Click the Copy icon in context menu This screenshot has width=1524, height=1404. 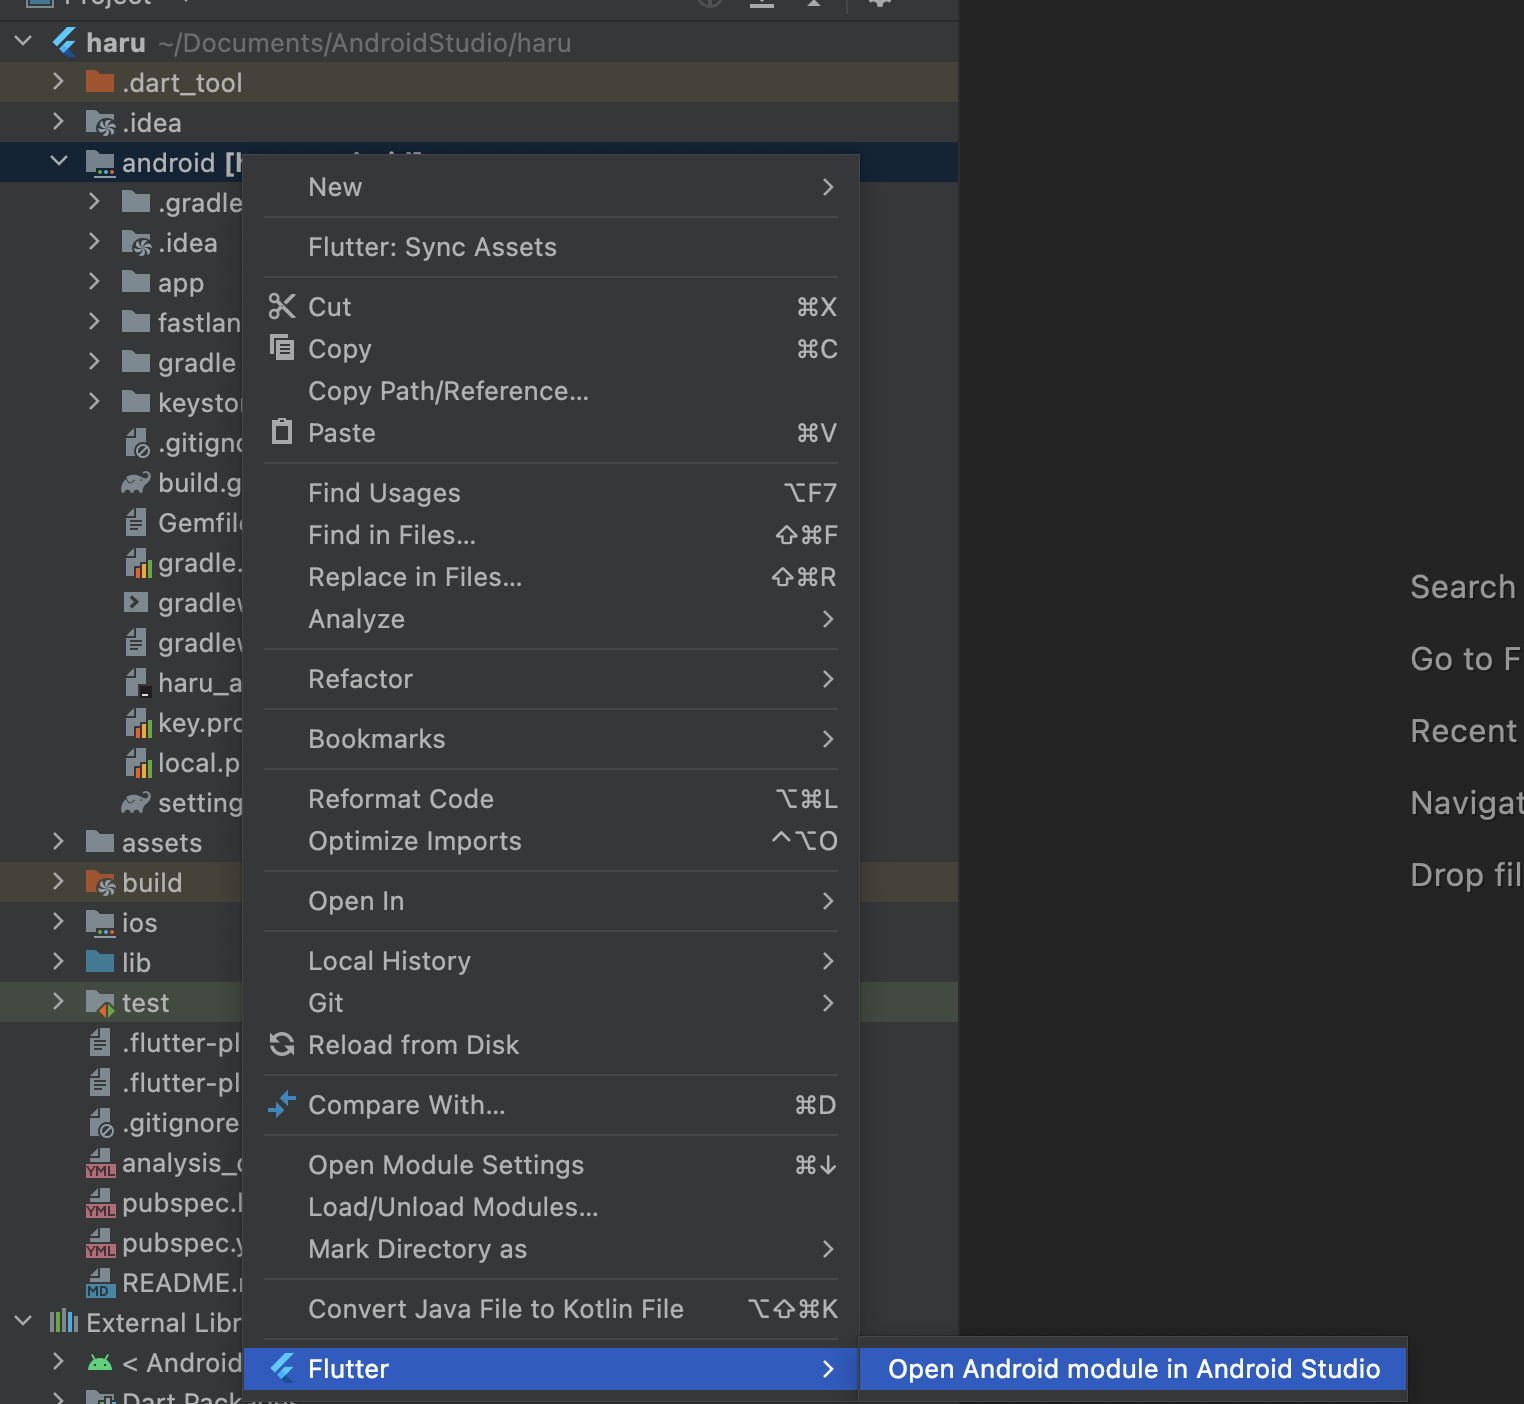[282, 347]
